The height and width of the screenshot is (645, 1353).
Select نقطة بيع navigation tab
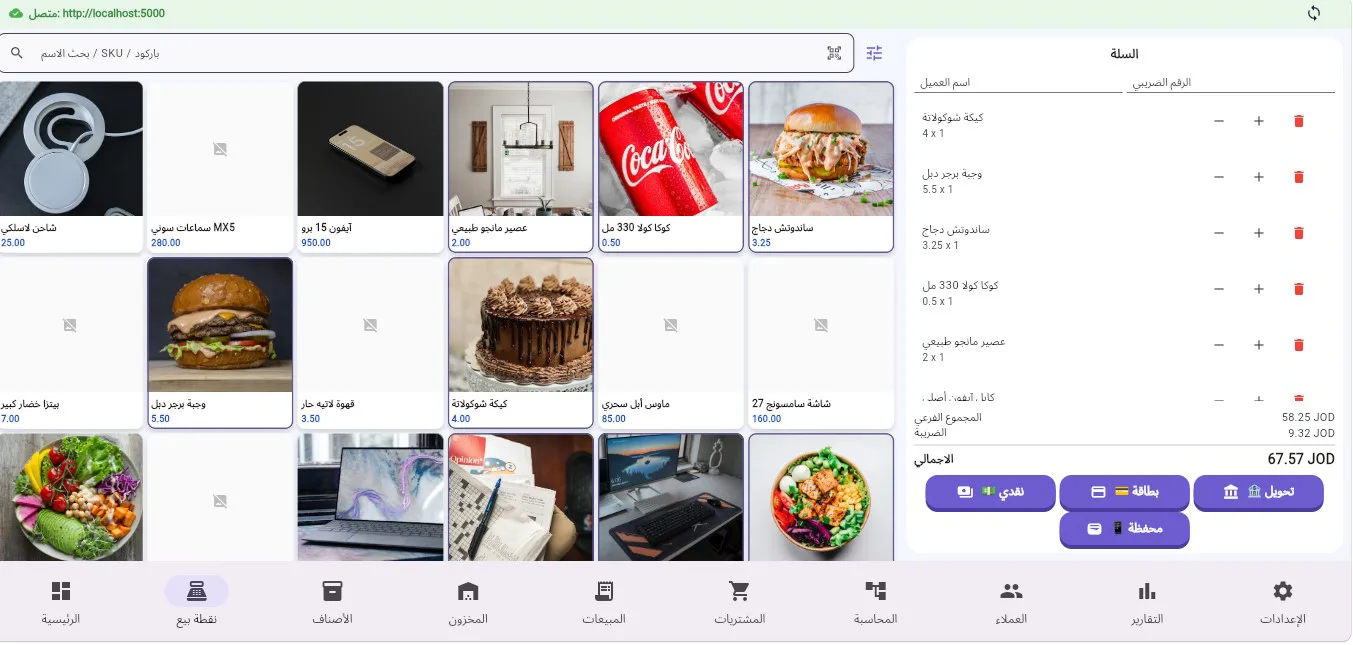(x=197, y=602)
